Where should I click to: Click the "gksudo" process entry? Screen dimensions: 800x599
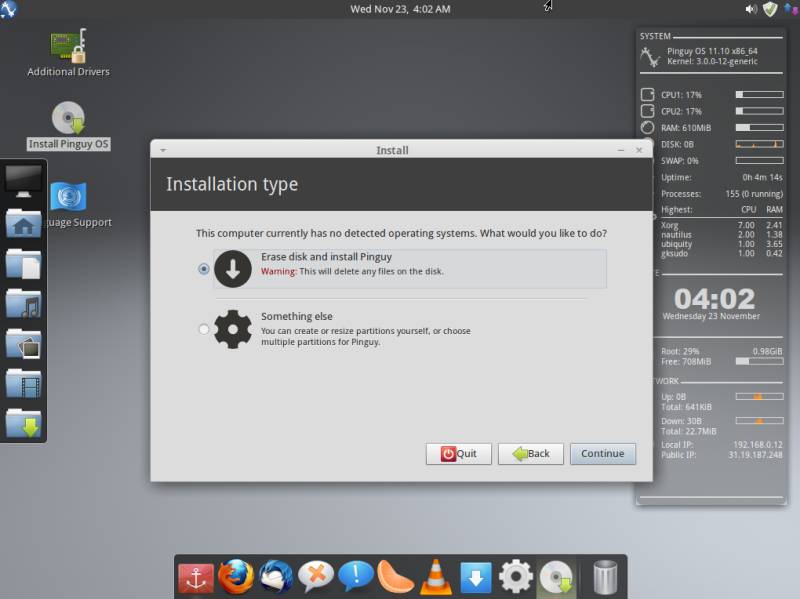click(674, 254)
